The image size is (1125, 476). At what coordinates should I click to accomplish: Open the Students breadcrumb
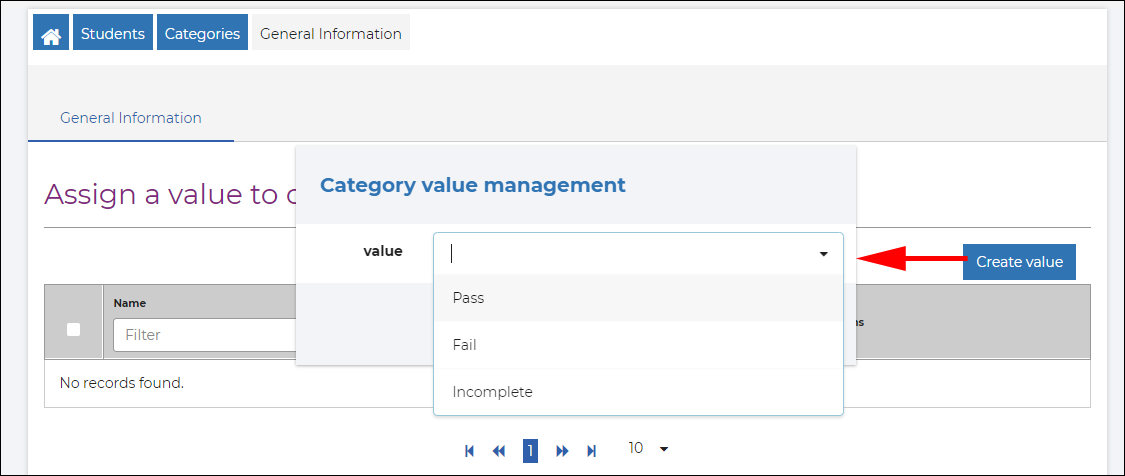click(112, 33)
